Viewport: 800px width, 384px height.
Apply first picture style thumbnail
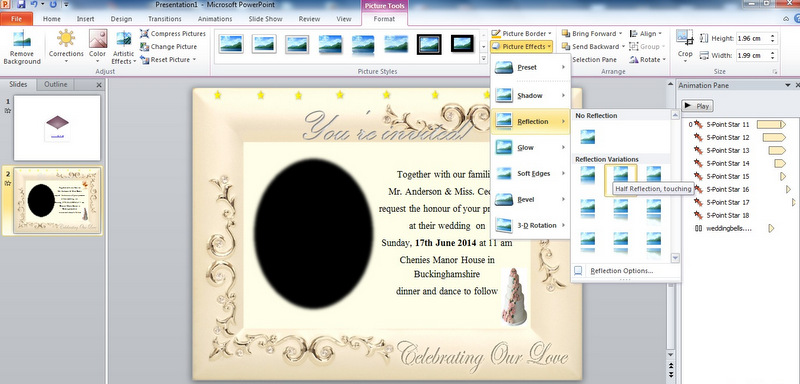tap(231, 44)
